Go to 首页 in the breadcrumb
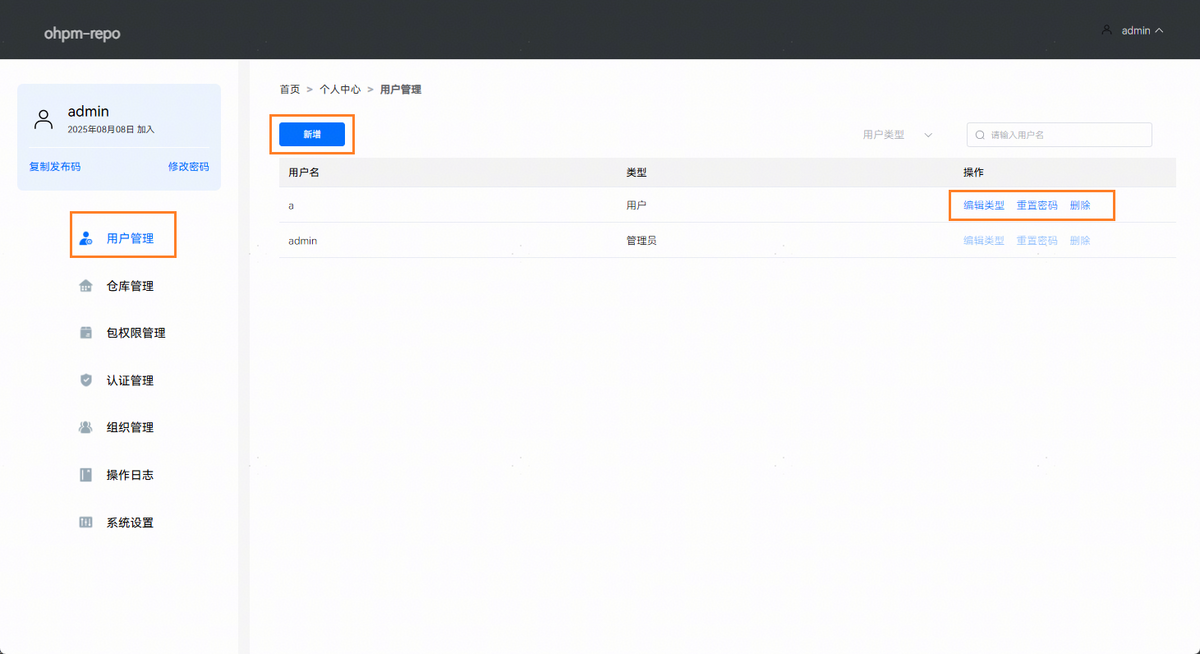Image resolution: width=1200 pixels, height=654 pixels. click(289, 90)
